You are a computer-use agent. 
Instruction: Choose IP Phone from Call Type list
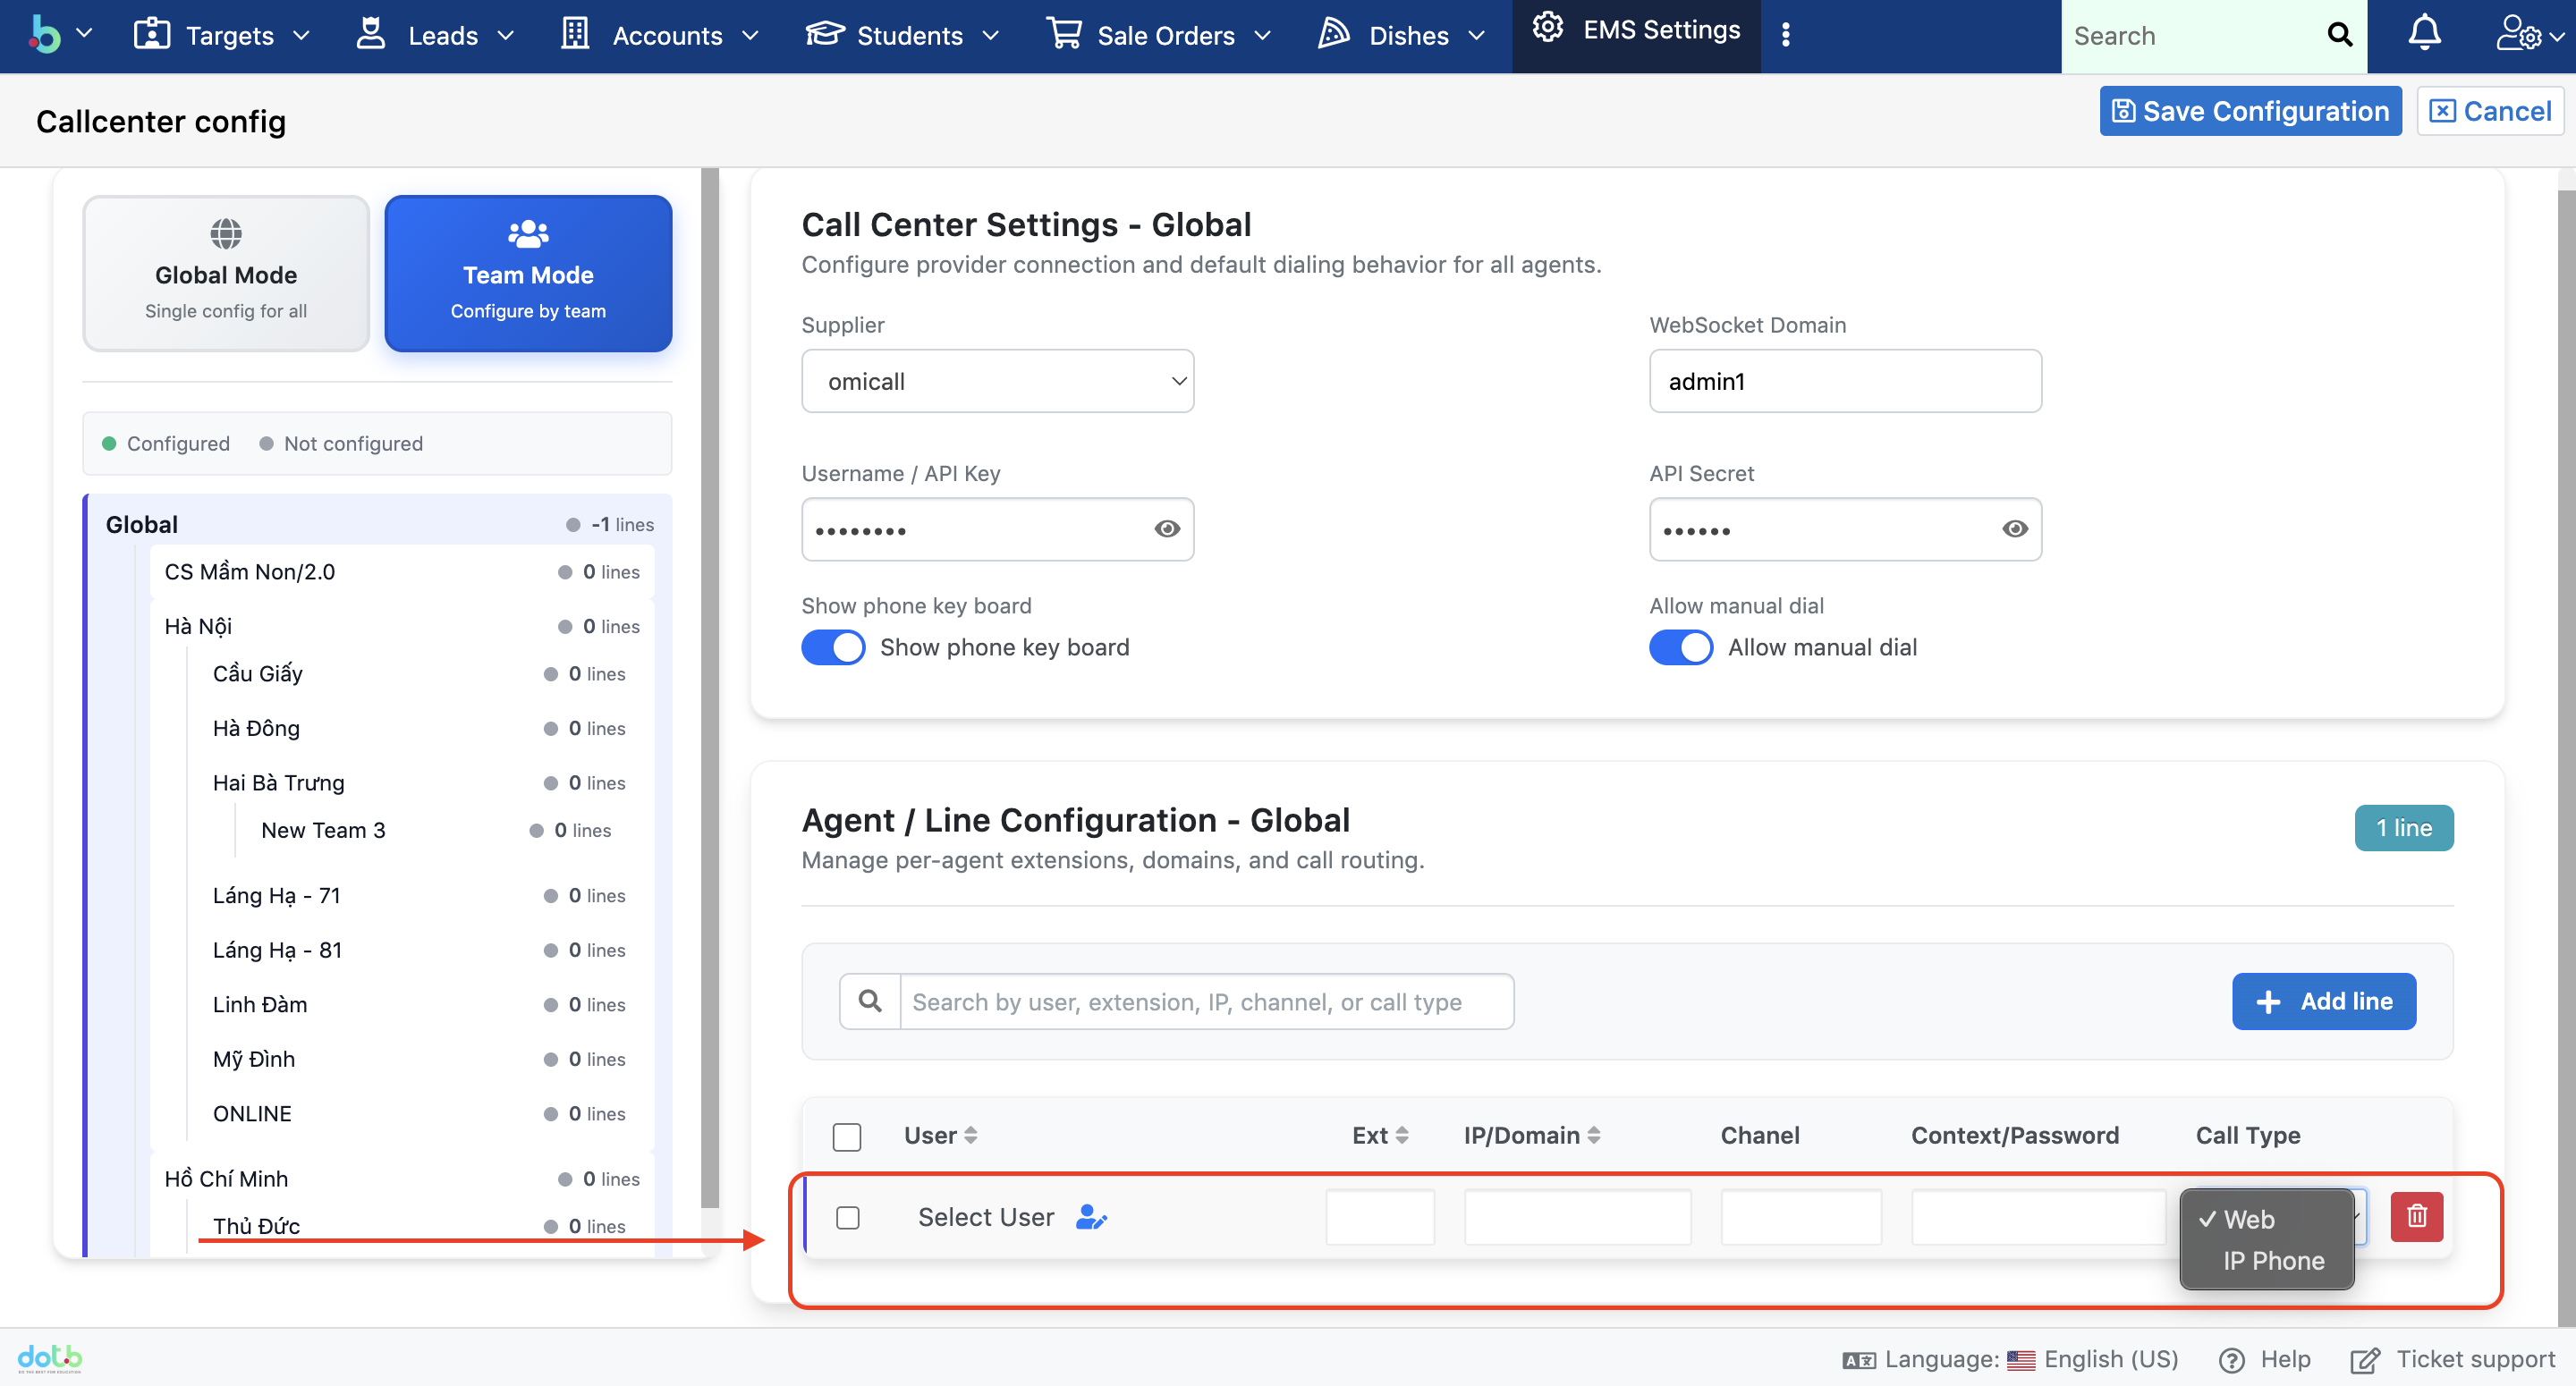[2272, 1260]
